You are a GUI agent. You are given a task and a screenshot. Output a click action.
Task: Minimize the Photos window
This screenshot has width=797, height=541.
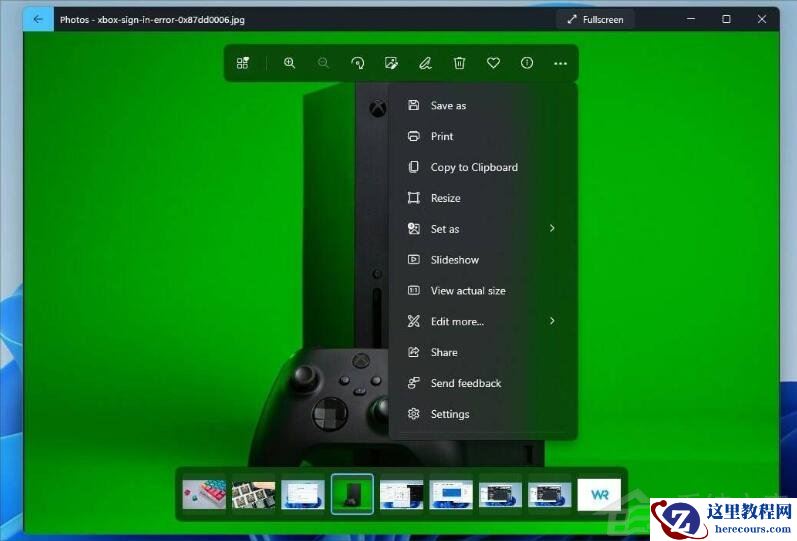point(691,19)
